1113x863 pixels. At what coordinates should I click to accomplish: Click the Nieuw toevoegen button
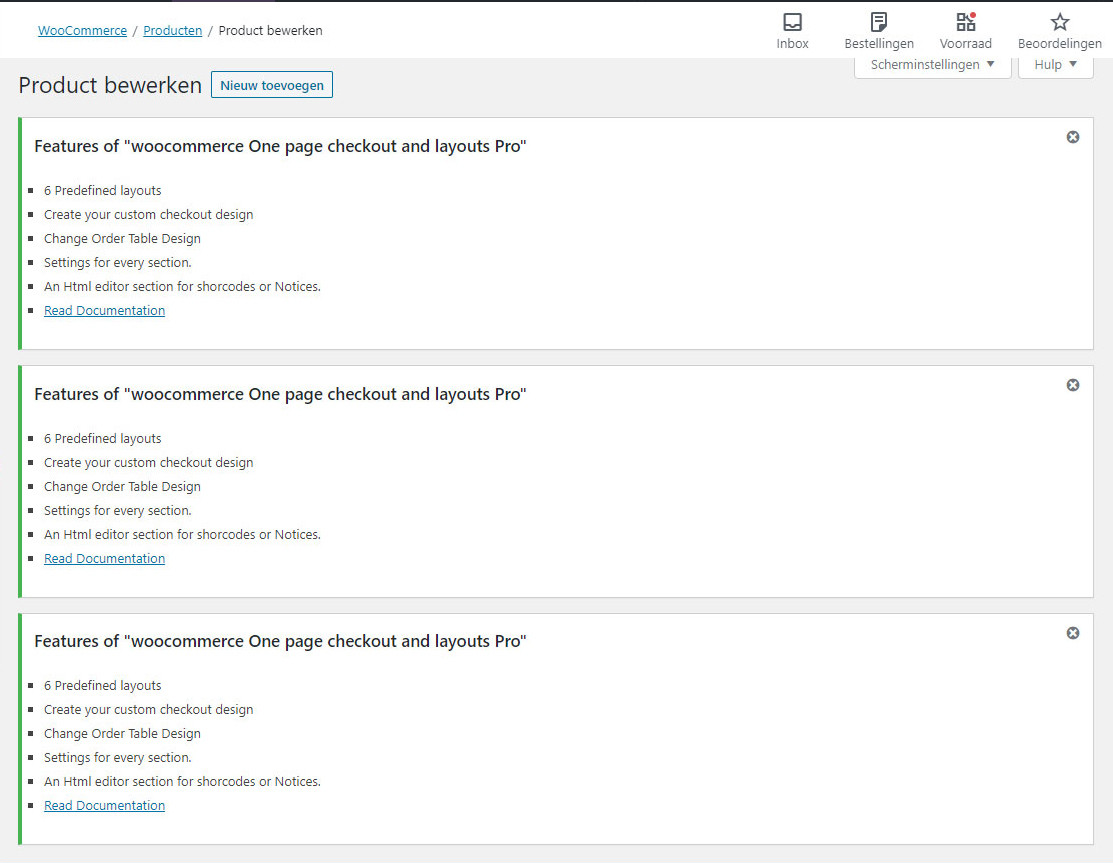(x=272, y=85)
